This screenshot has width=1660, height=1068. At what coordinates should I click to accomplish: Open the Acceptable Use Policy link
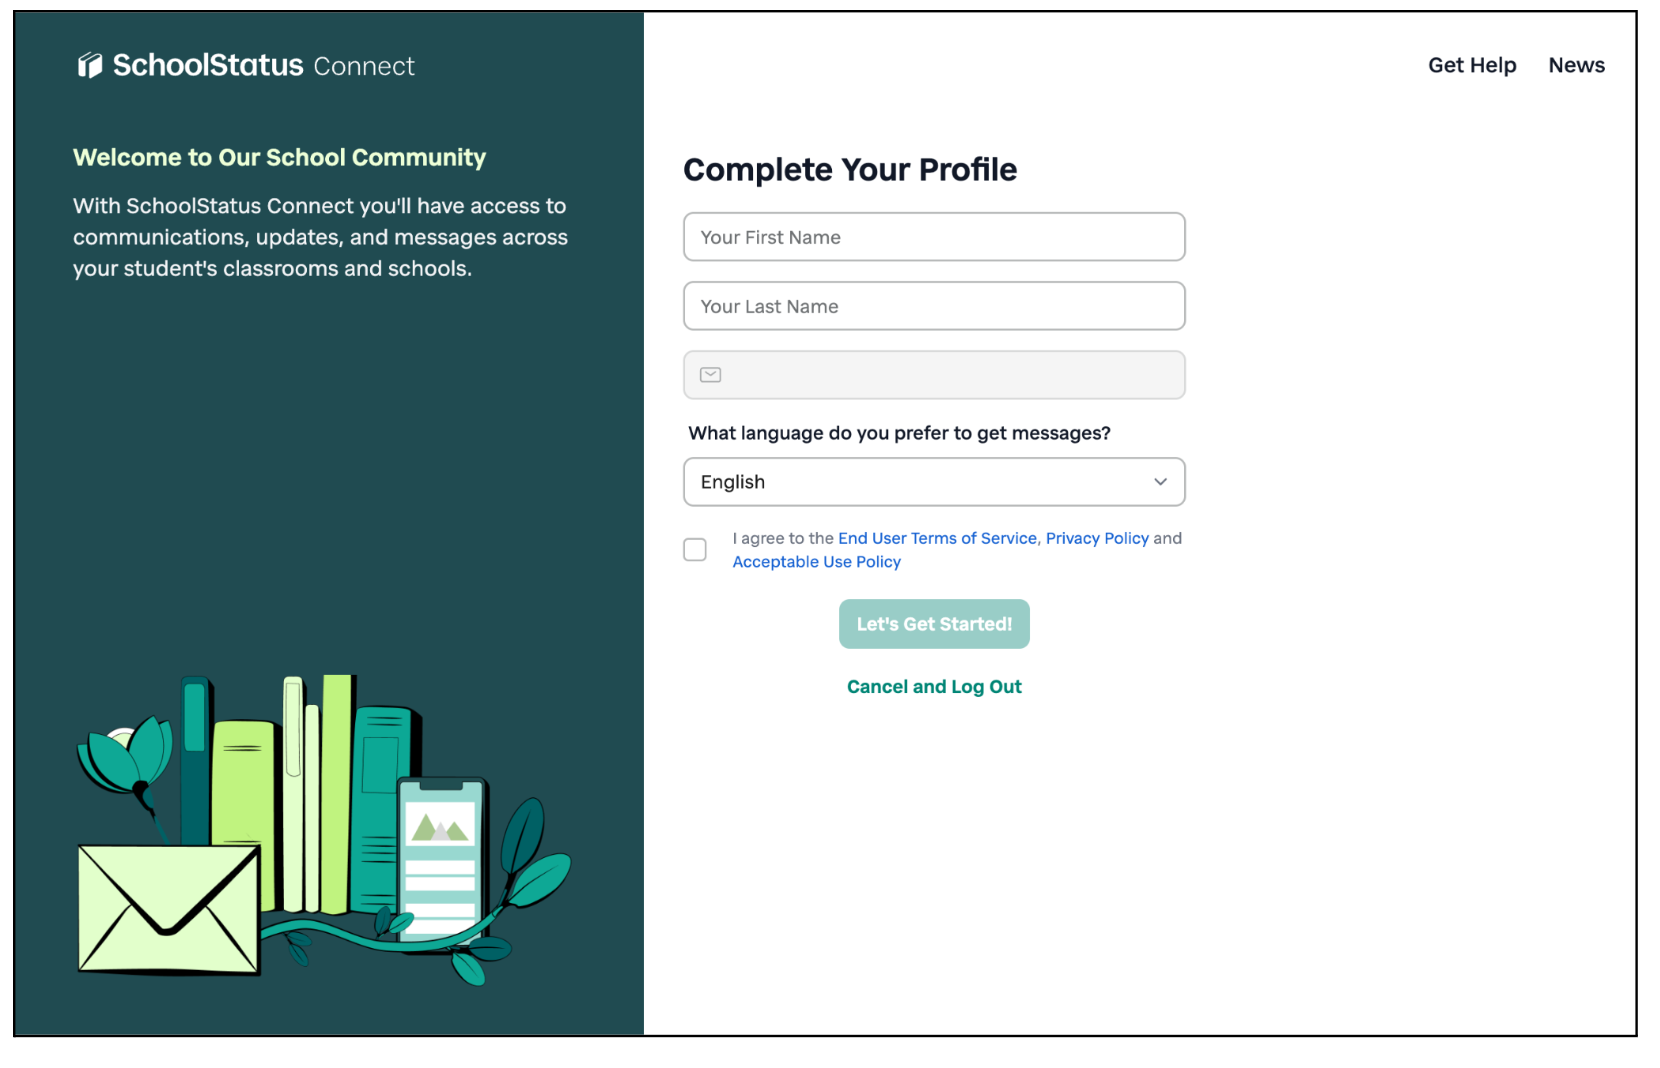pyautogui.click(x=816, y=562)
